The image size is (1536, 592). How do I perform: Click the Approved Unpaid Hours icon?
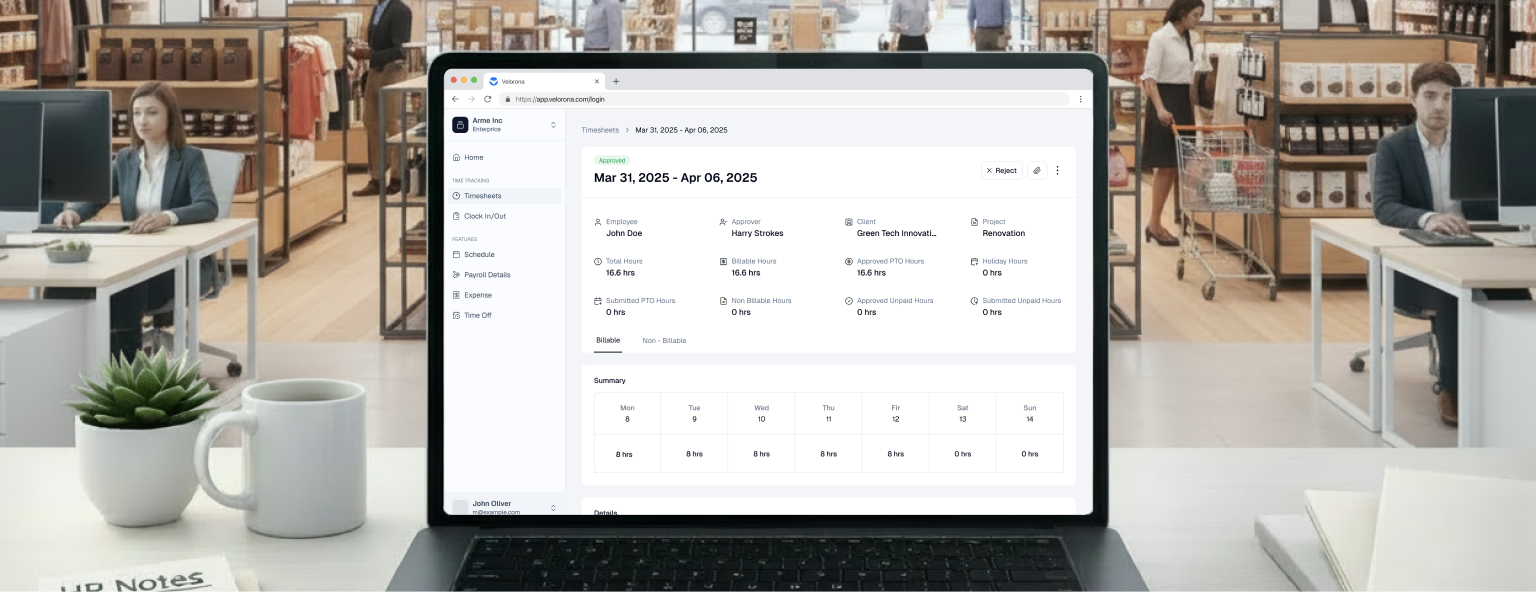(849, 301)
